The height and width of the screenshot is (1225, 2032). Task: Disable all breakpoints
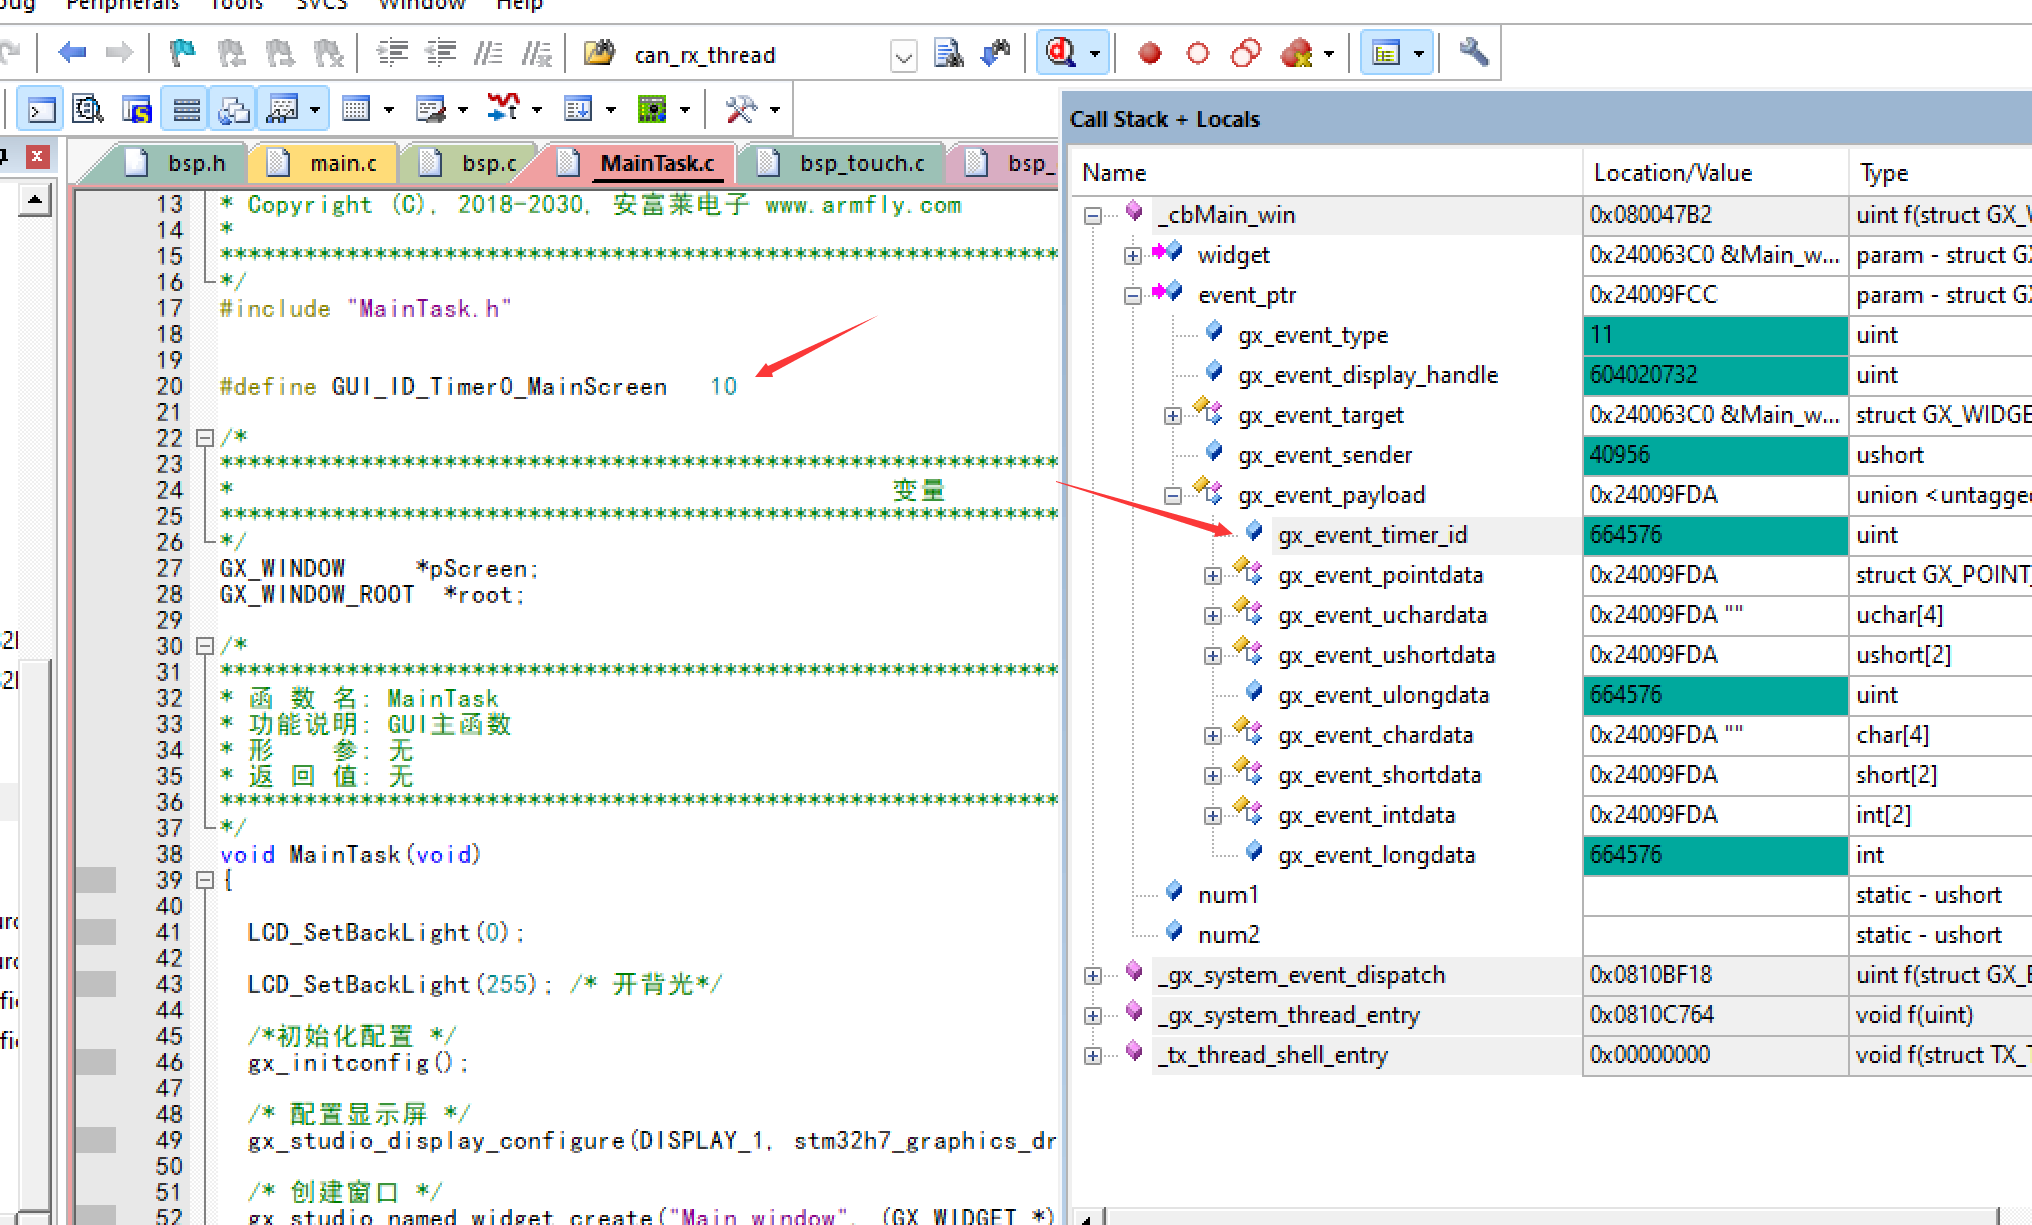pos(1246,52)
